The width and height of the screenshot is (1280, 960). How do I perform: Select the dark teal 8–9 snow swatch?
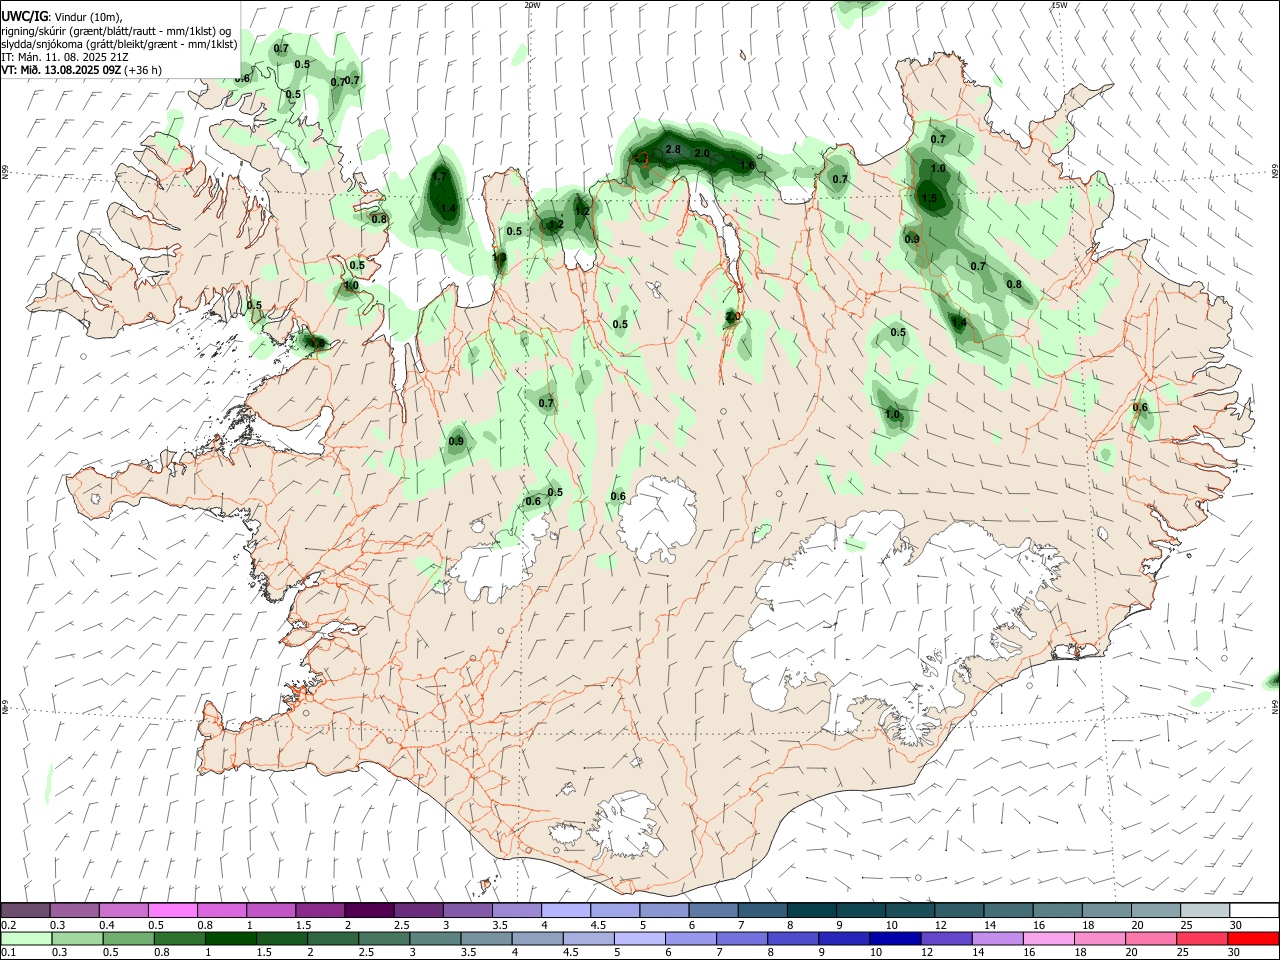pos(812,911)
